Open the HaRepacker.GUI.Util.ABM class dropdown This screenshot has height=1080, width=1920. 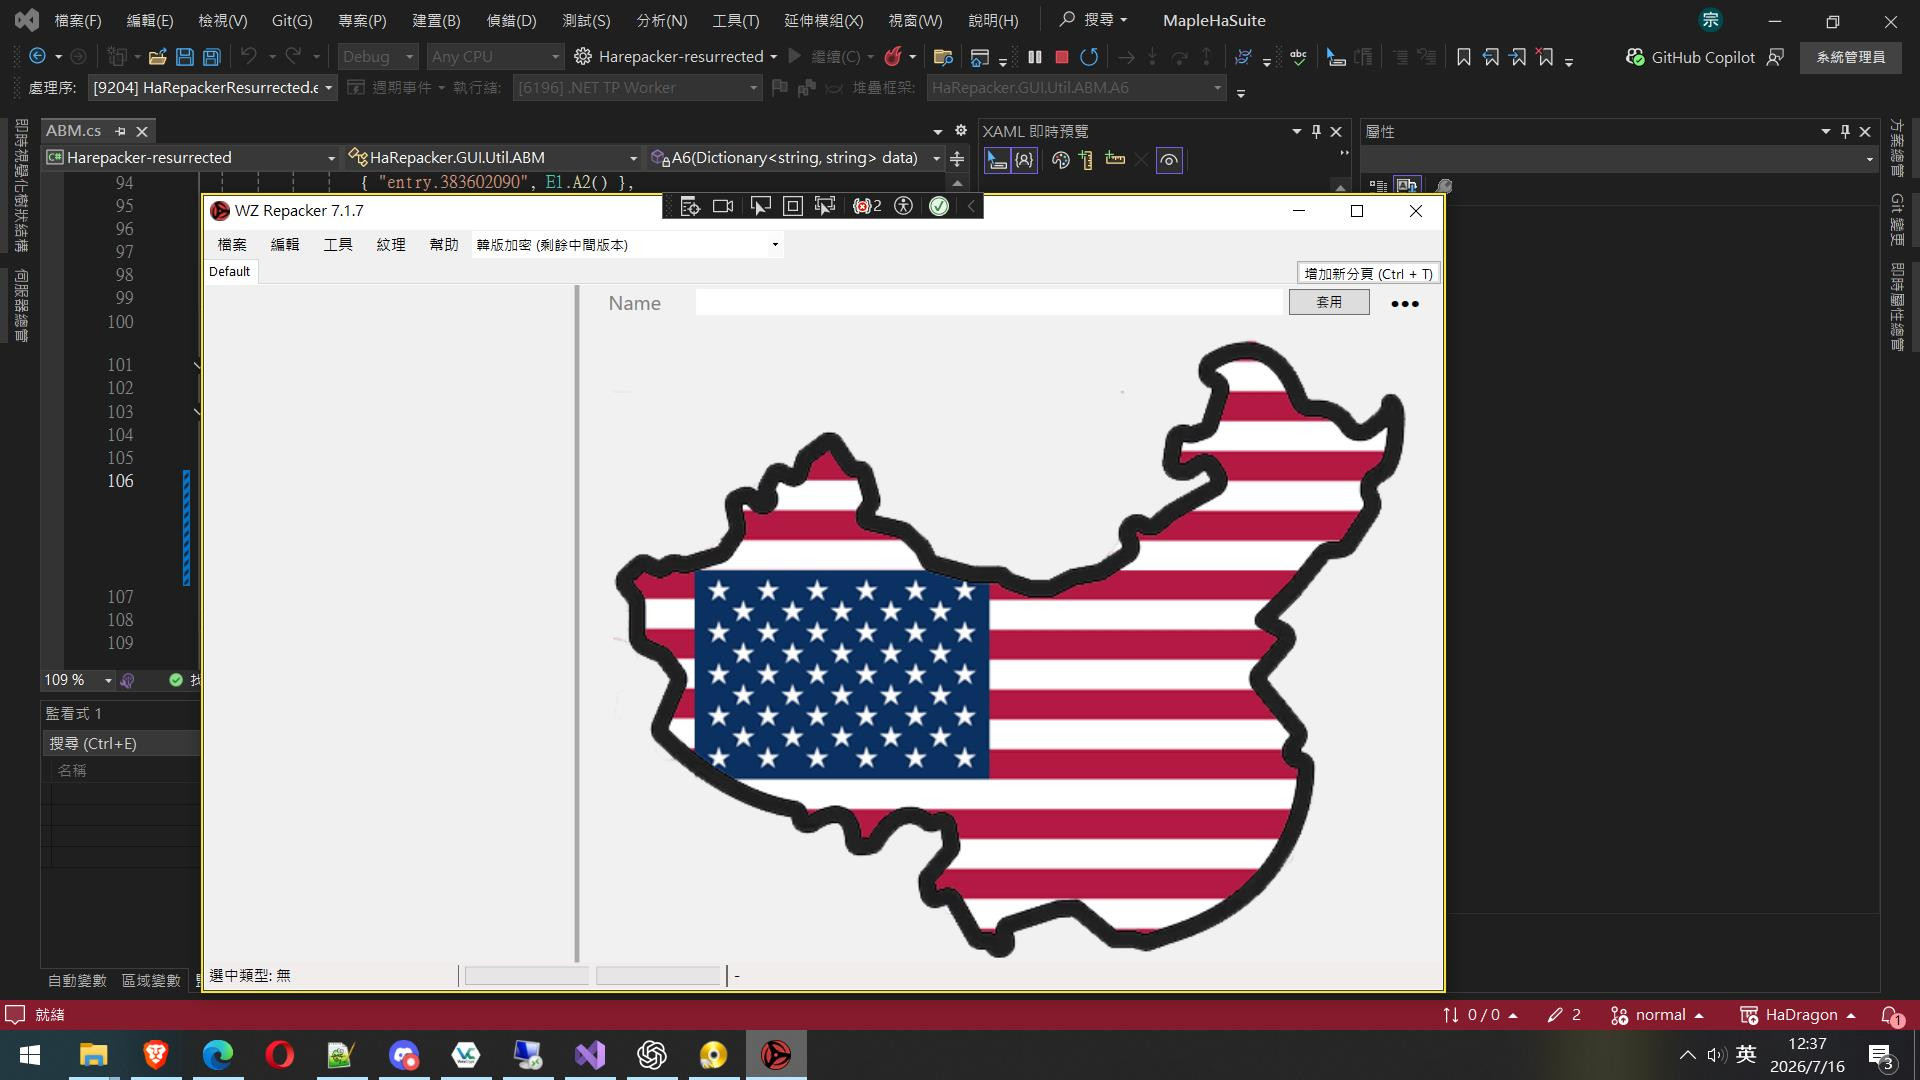[x=493, y=158]
